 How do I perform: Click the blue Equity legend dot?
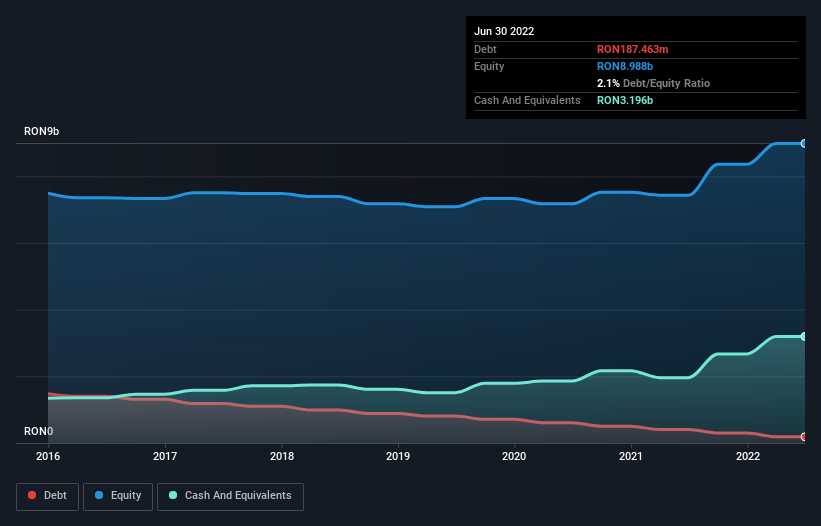click(99, 495)
